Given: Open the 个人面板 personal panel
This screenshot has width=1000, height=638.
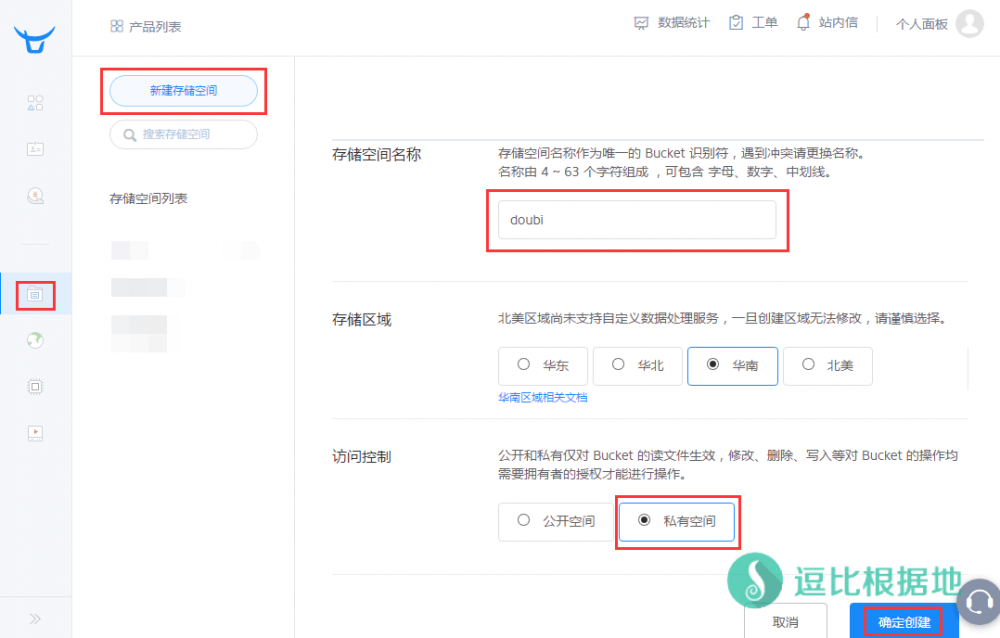Looking at the screenshot, I should point(921,24).
